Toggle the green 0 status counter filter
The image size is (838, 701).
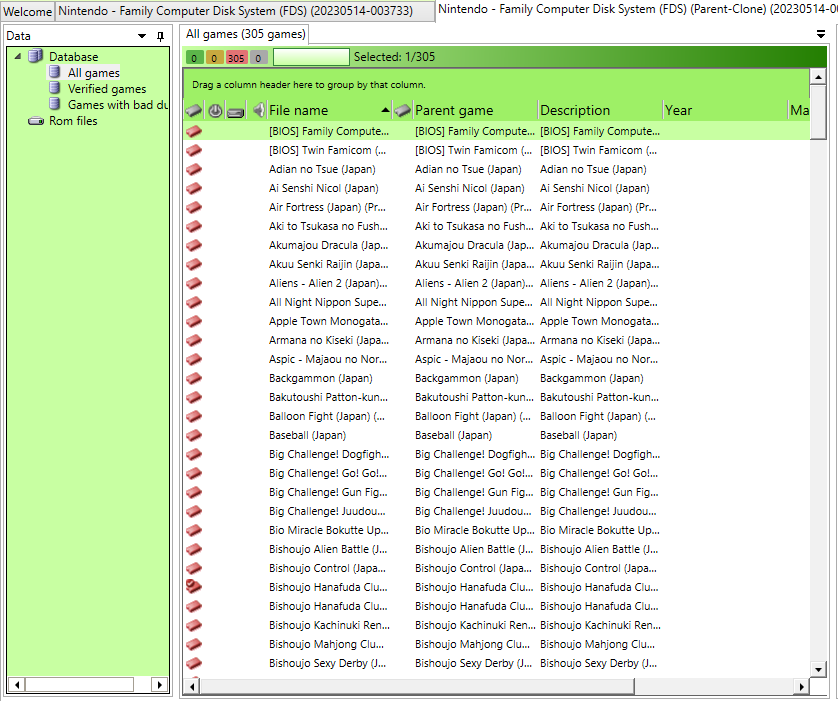194,57
